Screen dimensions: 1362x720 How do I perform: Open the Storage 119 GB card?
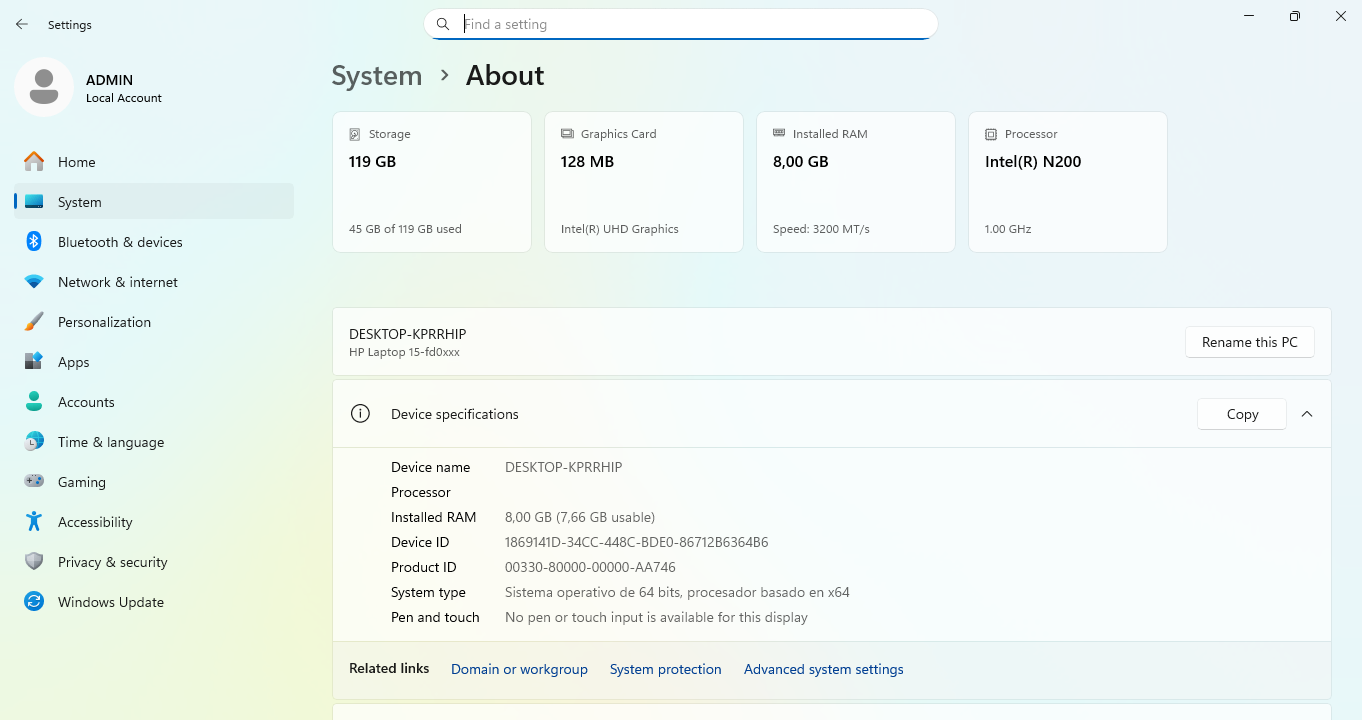click(432, 182)
